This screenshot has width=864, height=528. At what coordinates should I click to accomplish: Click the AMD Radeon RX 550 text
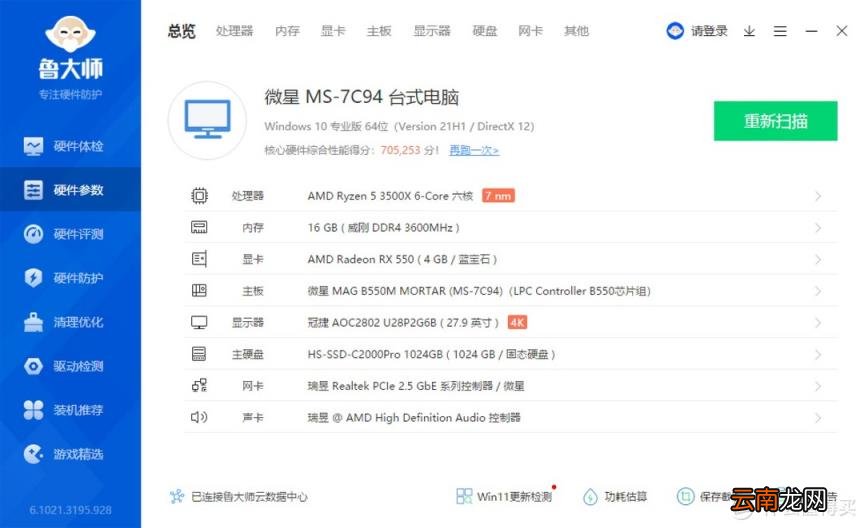pyautogui.click(x=402, y=259)
